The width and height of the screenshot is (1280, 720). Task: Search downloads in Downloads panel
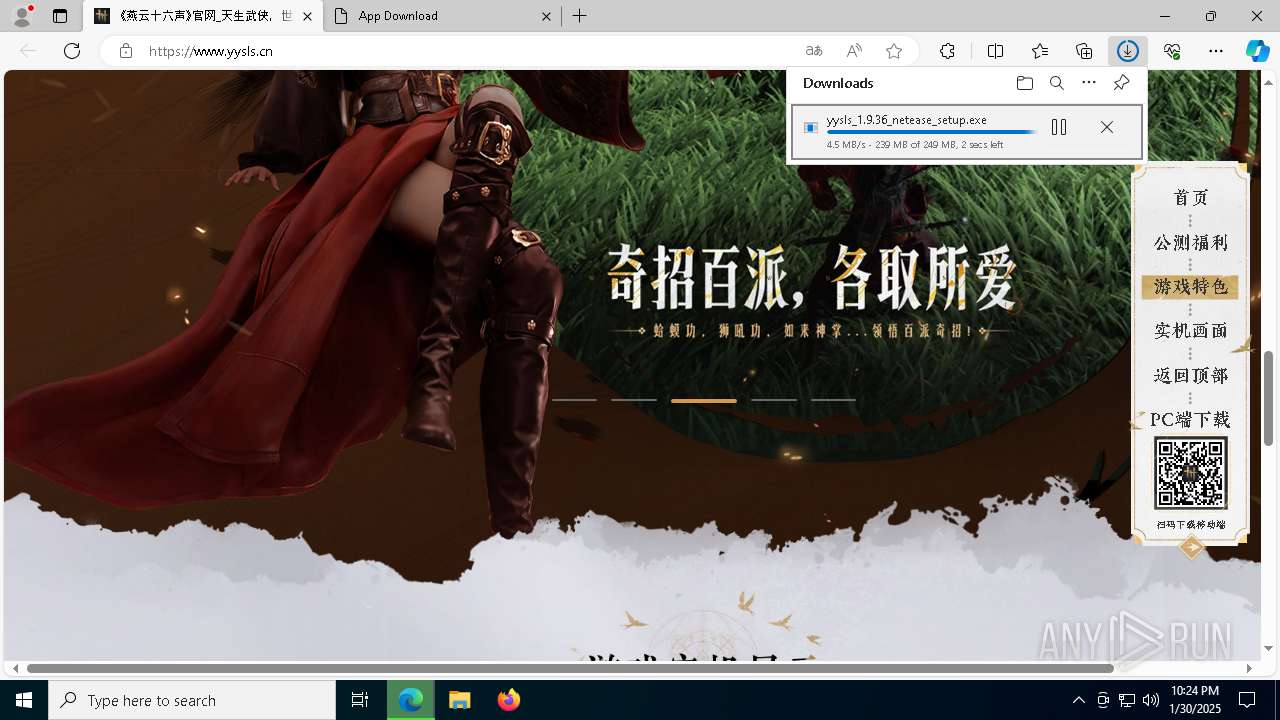(x=1057, y=83)
